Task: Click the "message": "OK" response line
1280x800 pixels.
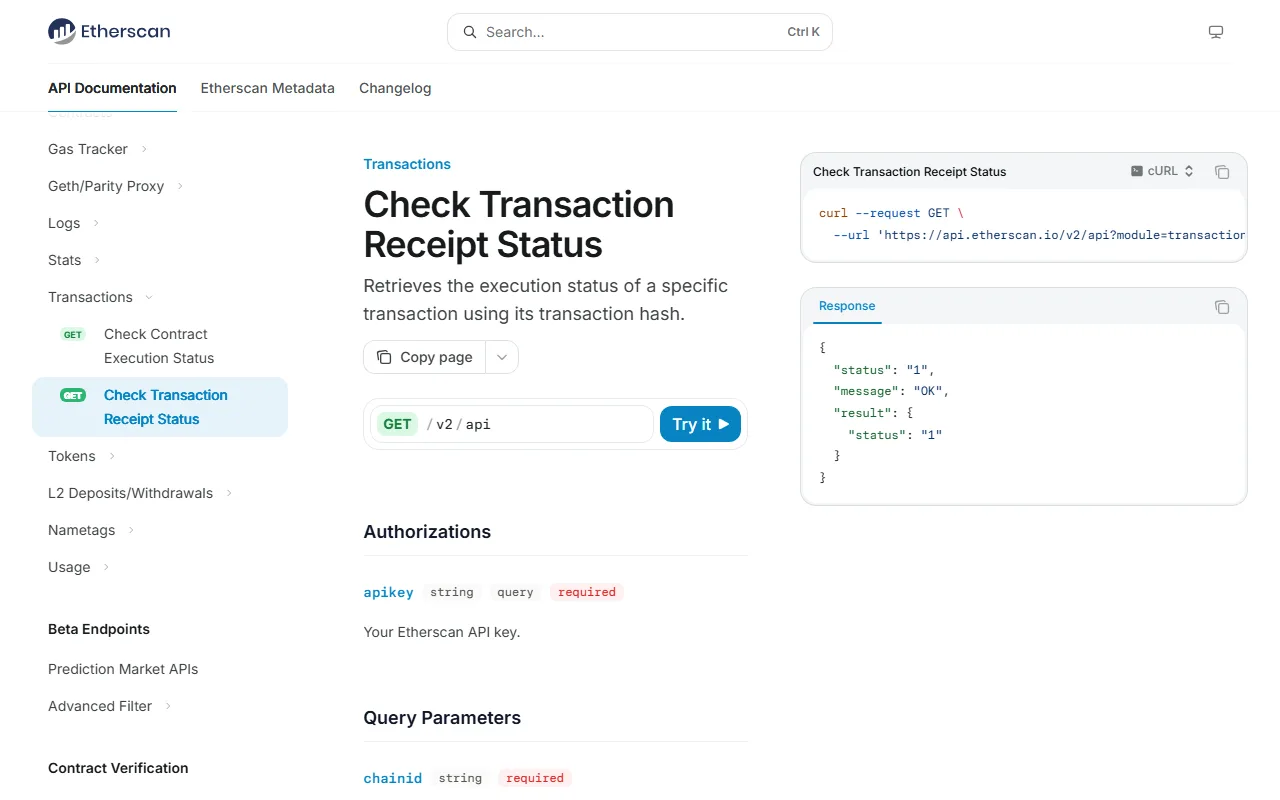Action: pyautogui.click(x=891, y=391)
